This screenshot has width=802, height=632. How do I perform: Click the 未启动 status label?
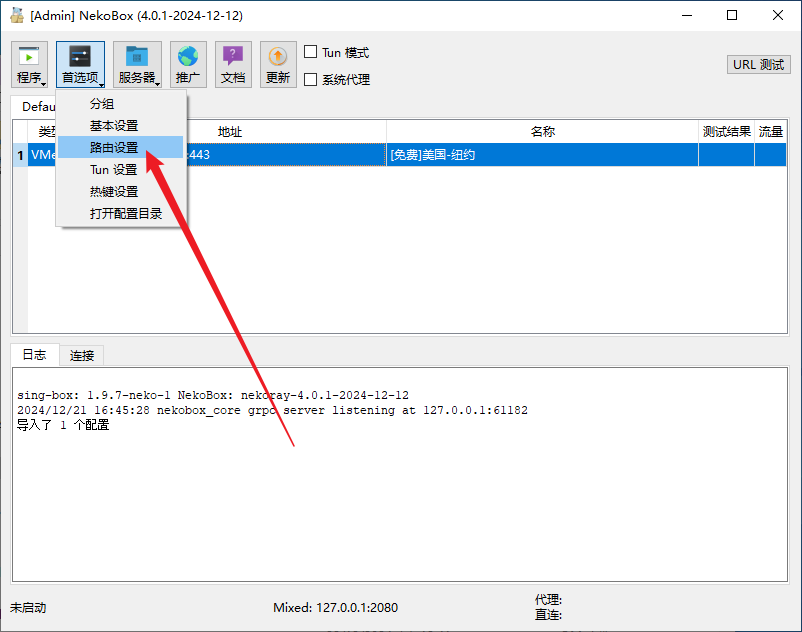click(x=28, y=607)
